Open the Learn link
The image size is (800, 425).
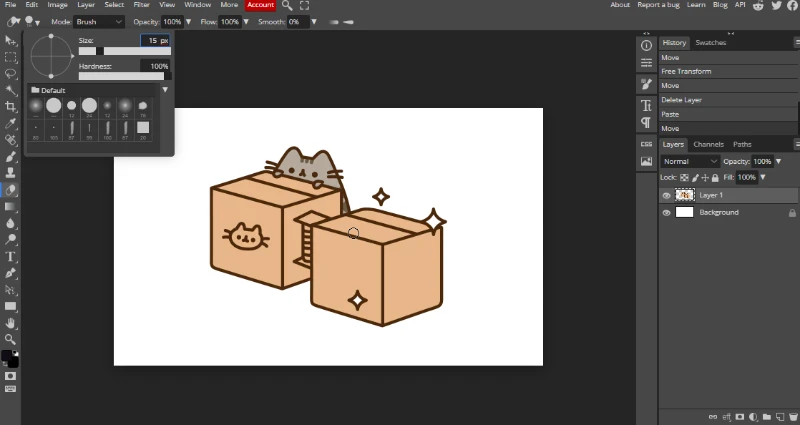[696, 5]
